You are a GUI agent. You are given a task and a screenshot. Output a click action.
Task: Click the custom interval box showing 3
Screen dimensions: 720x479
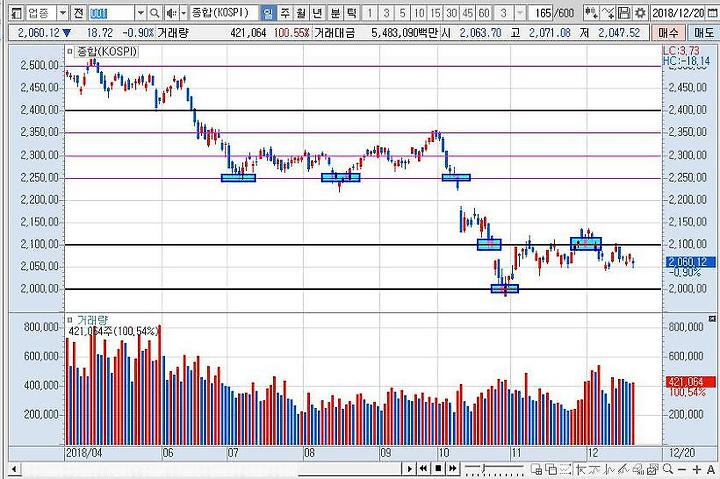coord(504,13)
